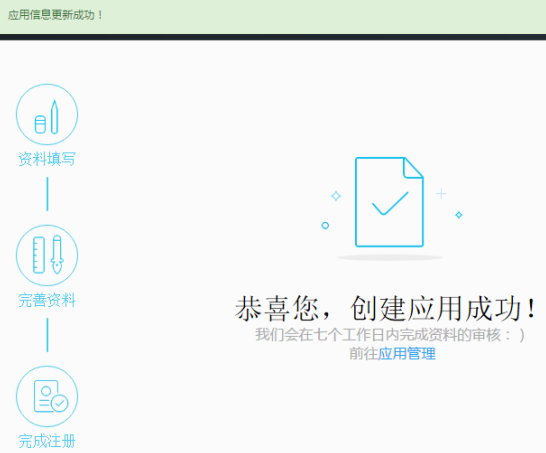Click the small hollow circle decoration left of document
Viewport: 546px width, 453px height.
pyautogui.click(x=325, y=225)
